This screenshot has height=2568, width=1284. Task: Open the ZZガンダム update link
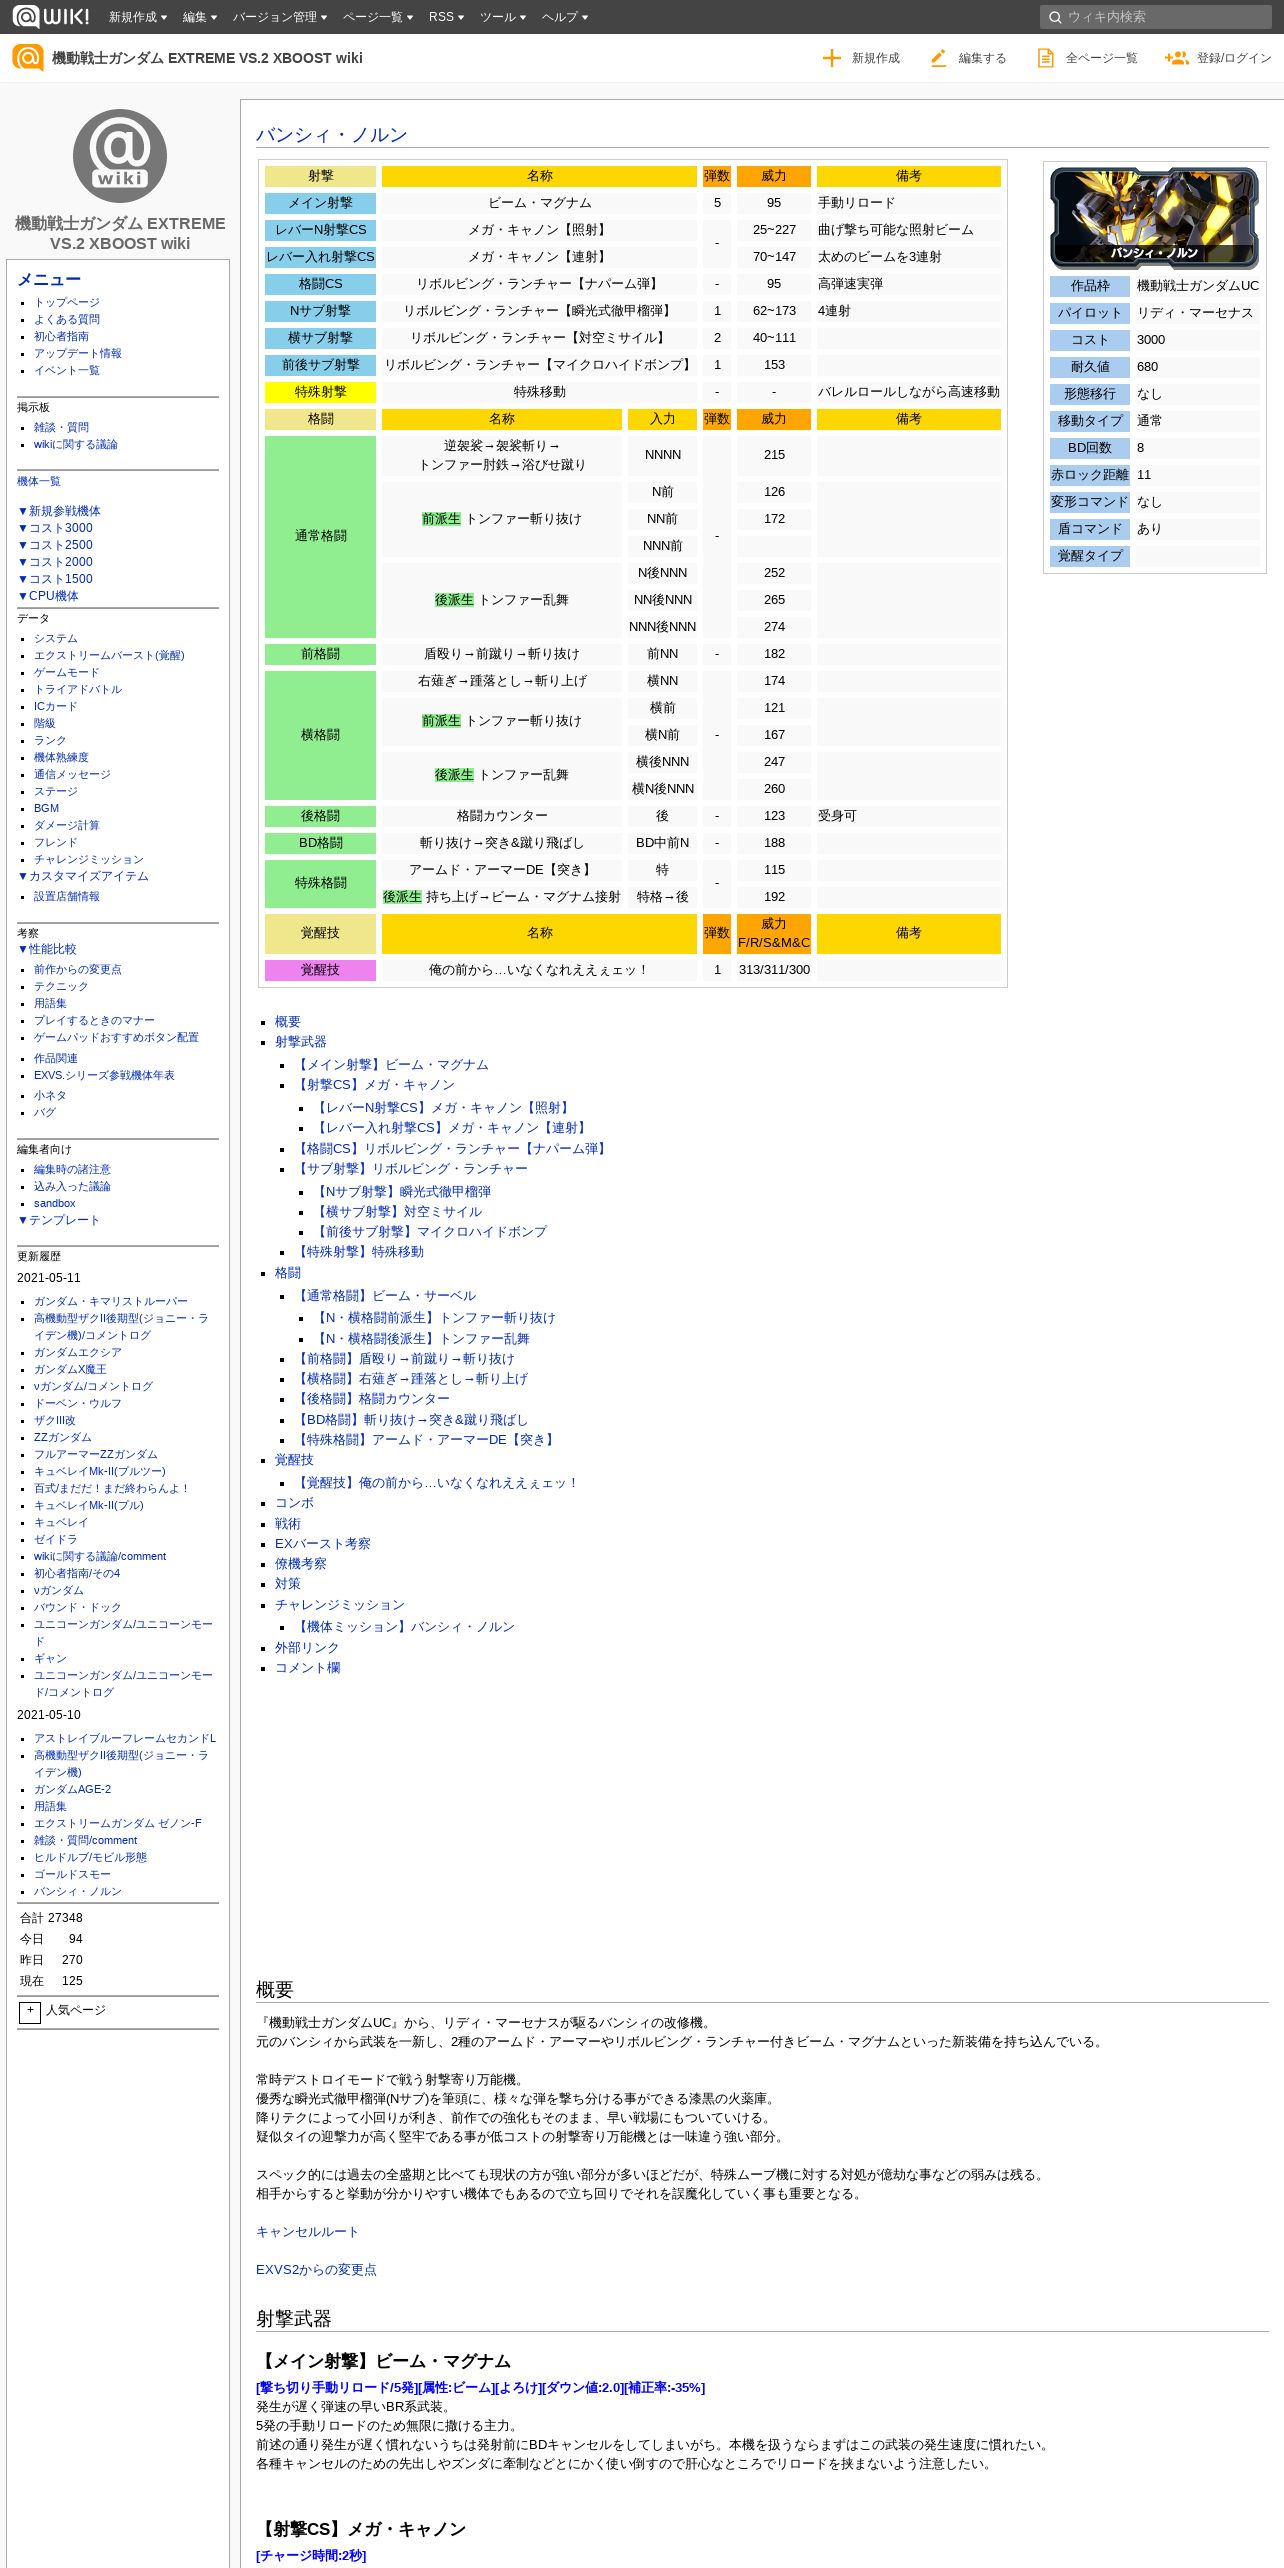63,1437
